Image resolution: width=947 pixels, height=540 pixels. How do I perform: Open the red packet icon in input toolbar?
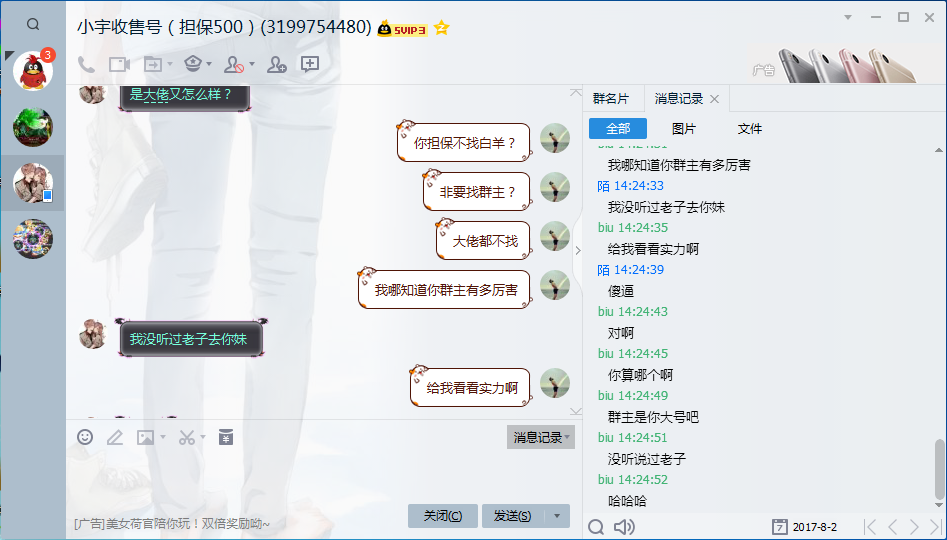(226, 437)
